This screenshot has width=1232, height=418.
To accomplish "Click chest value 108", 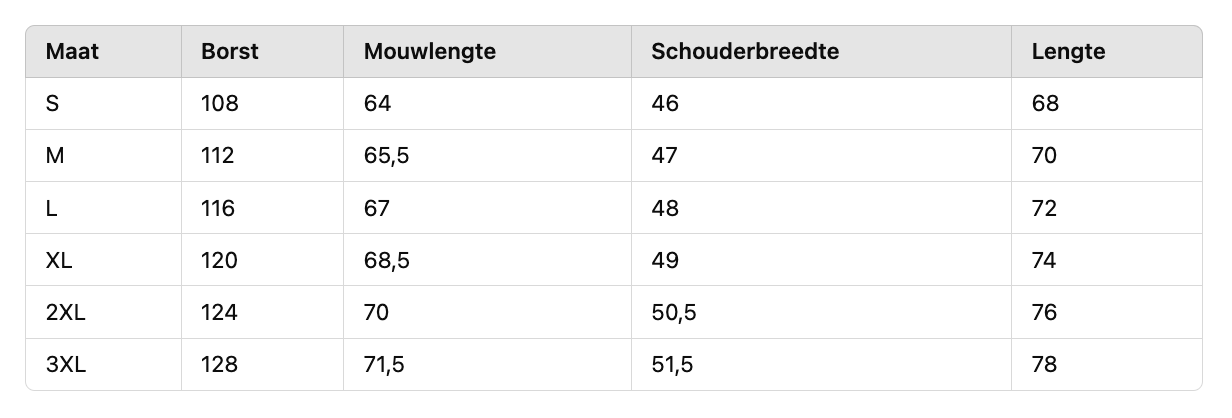I will pos(220,104).
